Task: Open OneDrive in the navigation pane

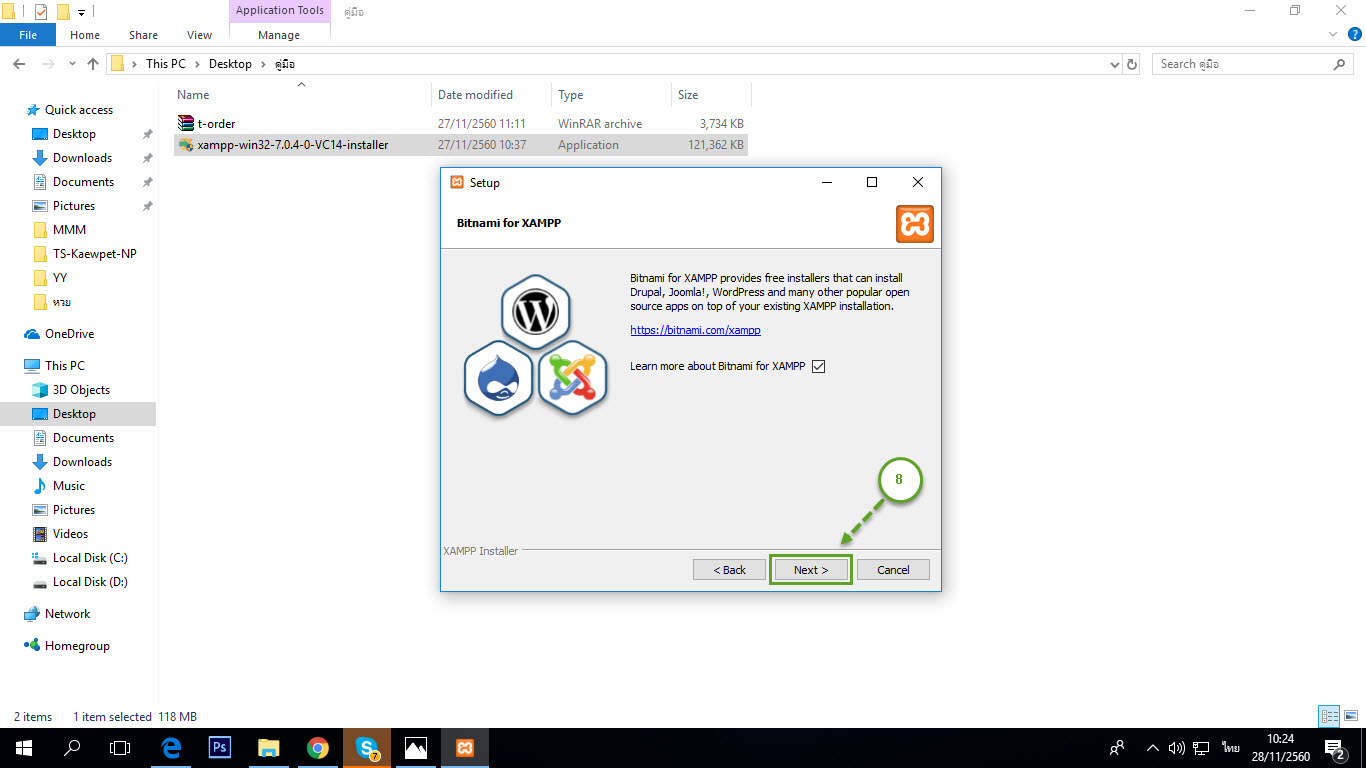Action: pos(69,334)
